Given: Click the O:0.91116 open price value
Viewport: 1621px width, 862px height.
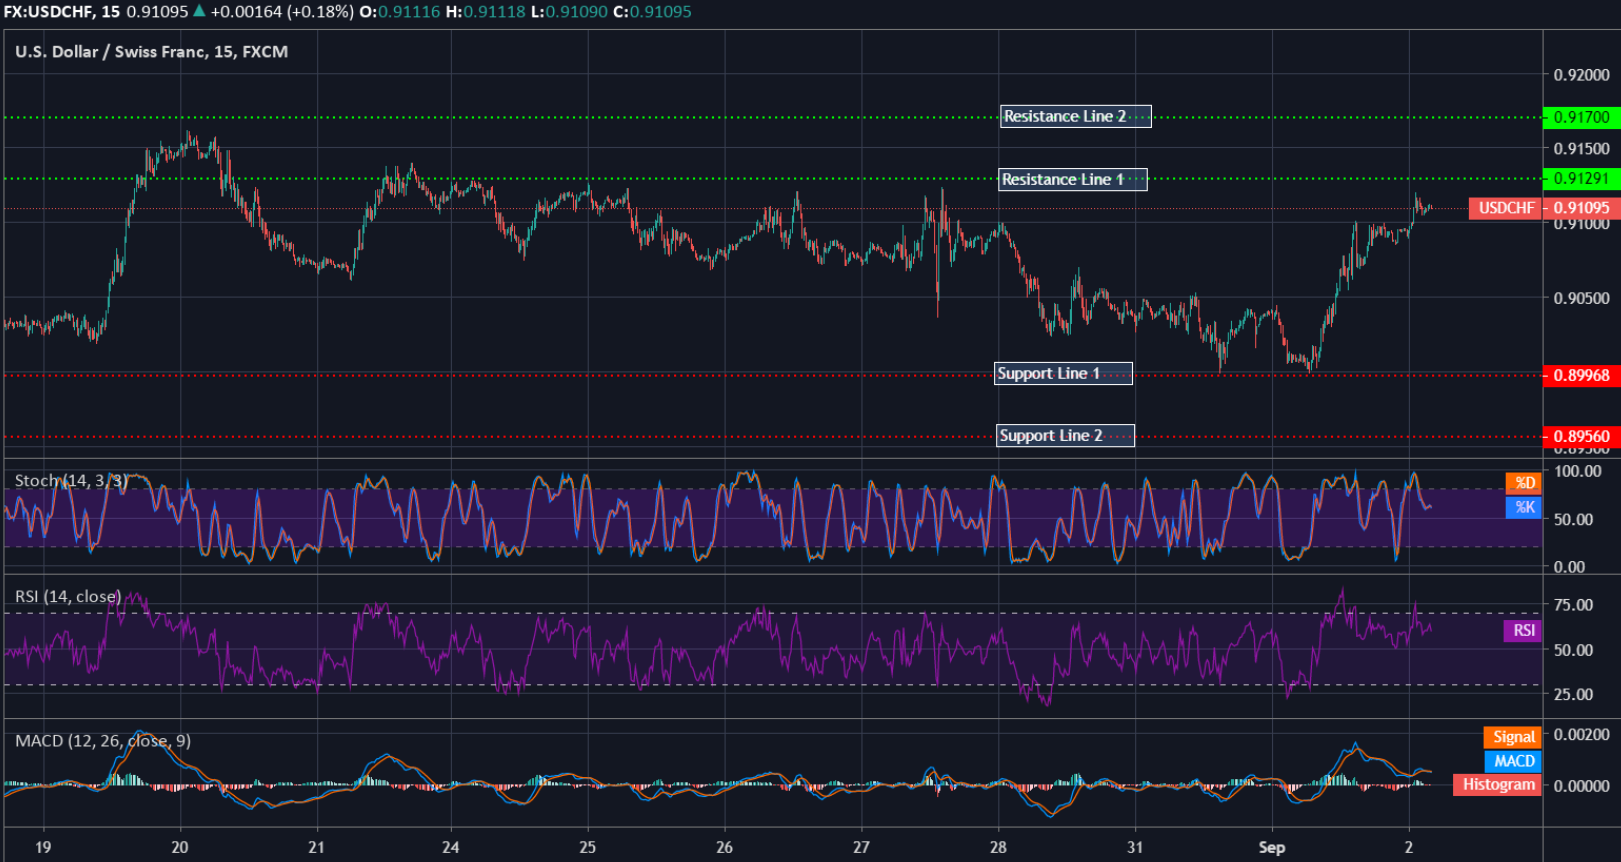Looking at the screenshot, I should [400, 12].
